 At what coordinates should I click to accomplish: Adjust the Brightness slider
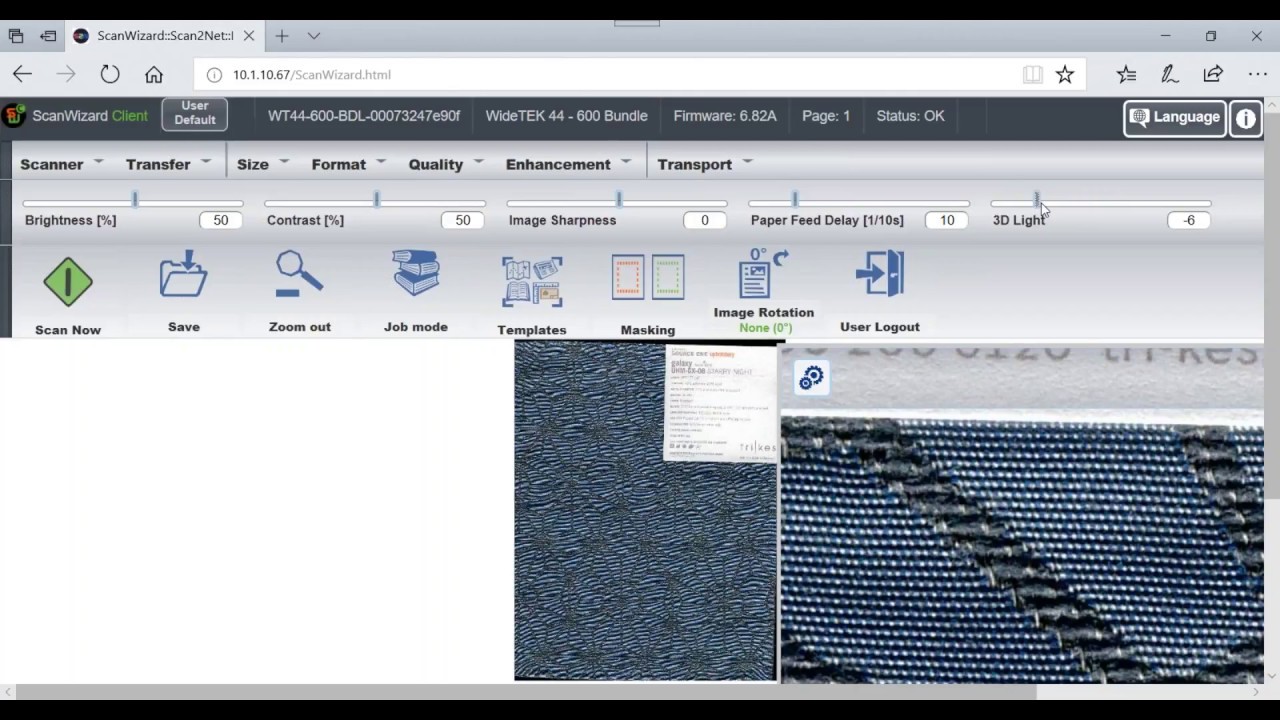pyautogui.click(x=134, y=198)
